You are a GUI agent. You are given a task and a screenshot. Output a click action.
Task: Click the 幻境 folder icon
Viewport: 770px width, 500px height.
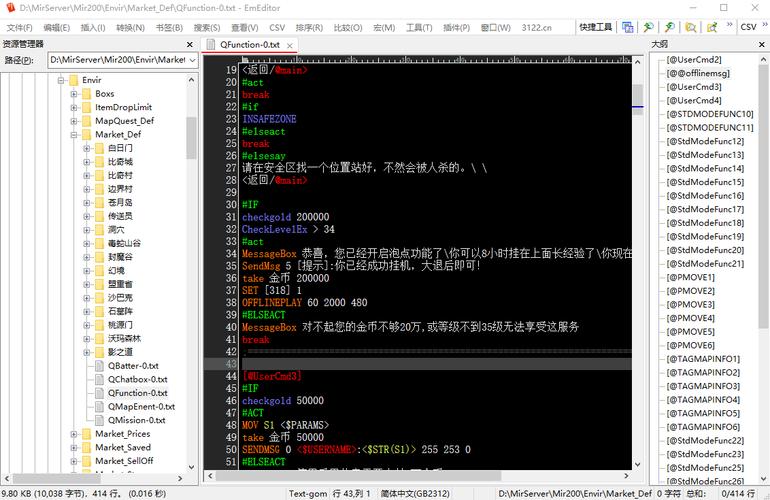pyautogui.click(x=100, y=271)
